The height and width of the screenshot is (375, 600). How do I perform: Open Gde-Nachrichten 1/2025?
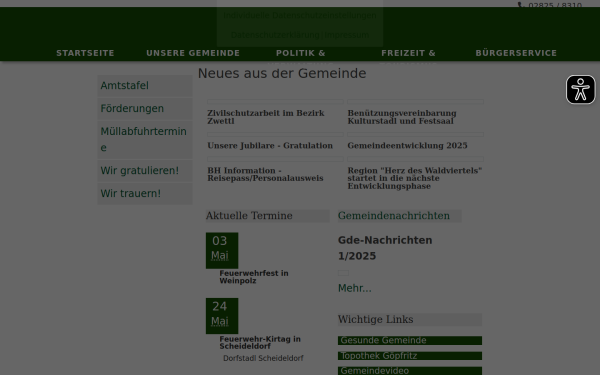coord(385,248)
